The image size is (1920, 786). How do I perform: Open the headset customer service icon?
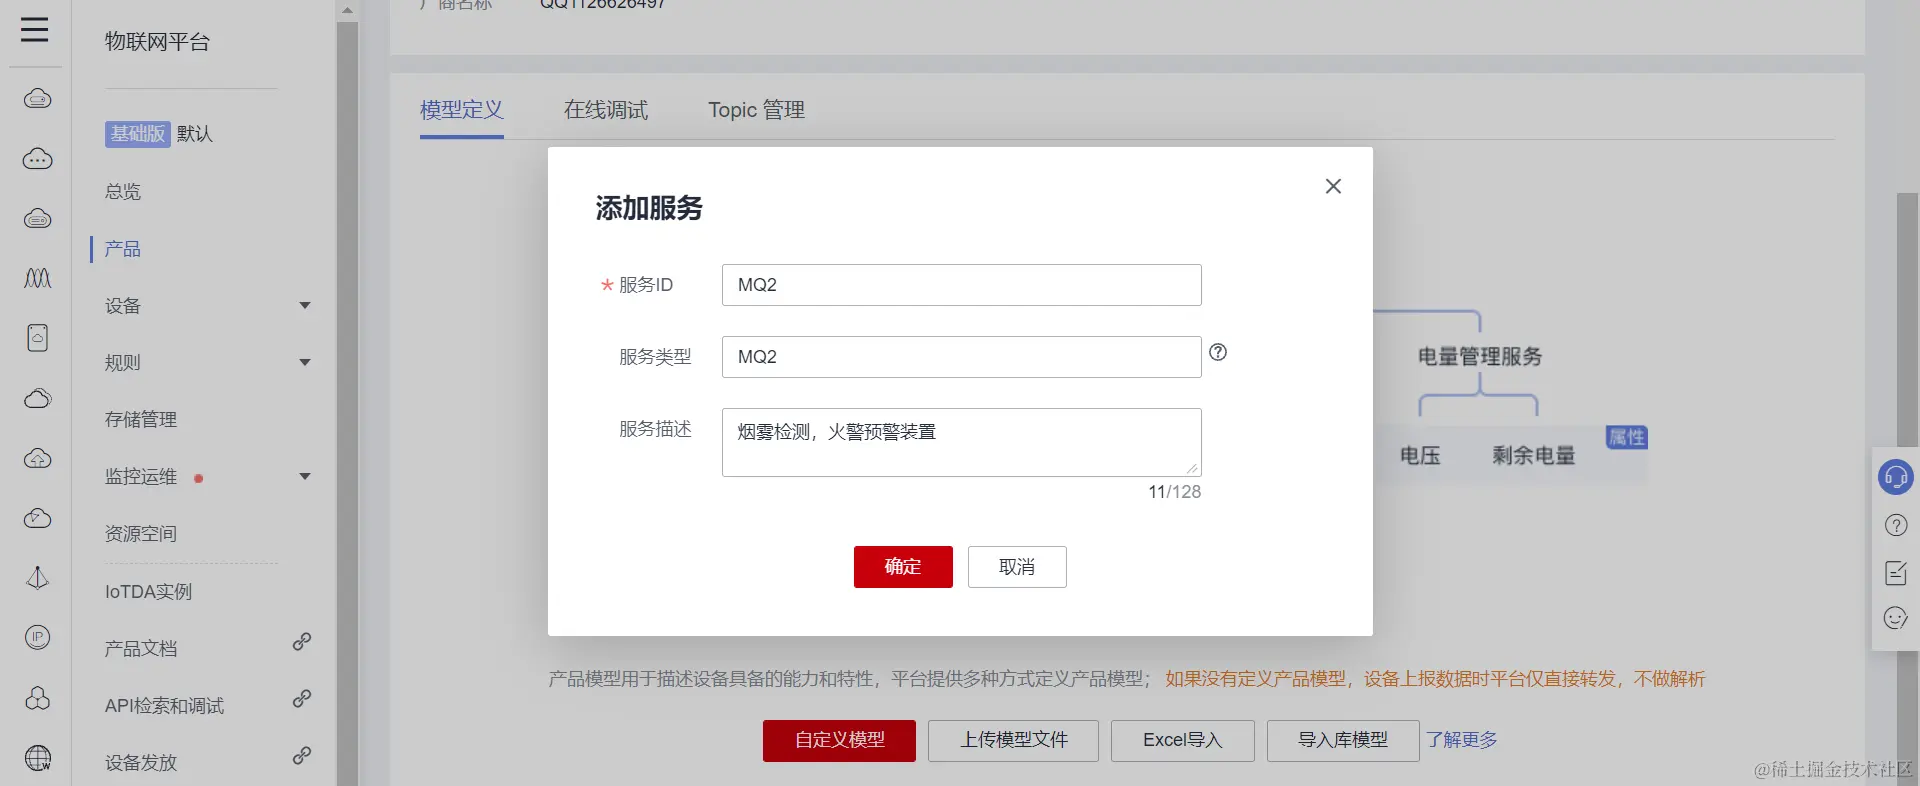[x=1896, y=477]
